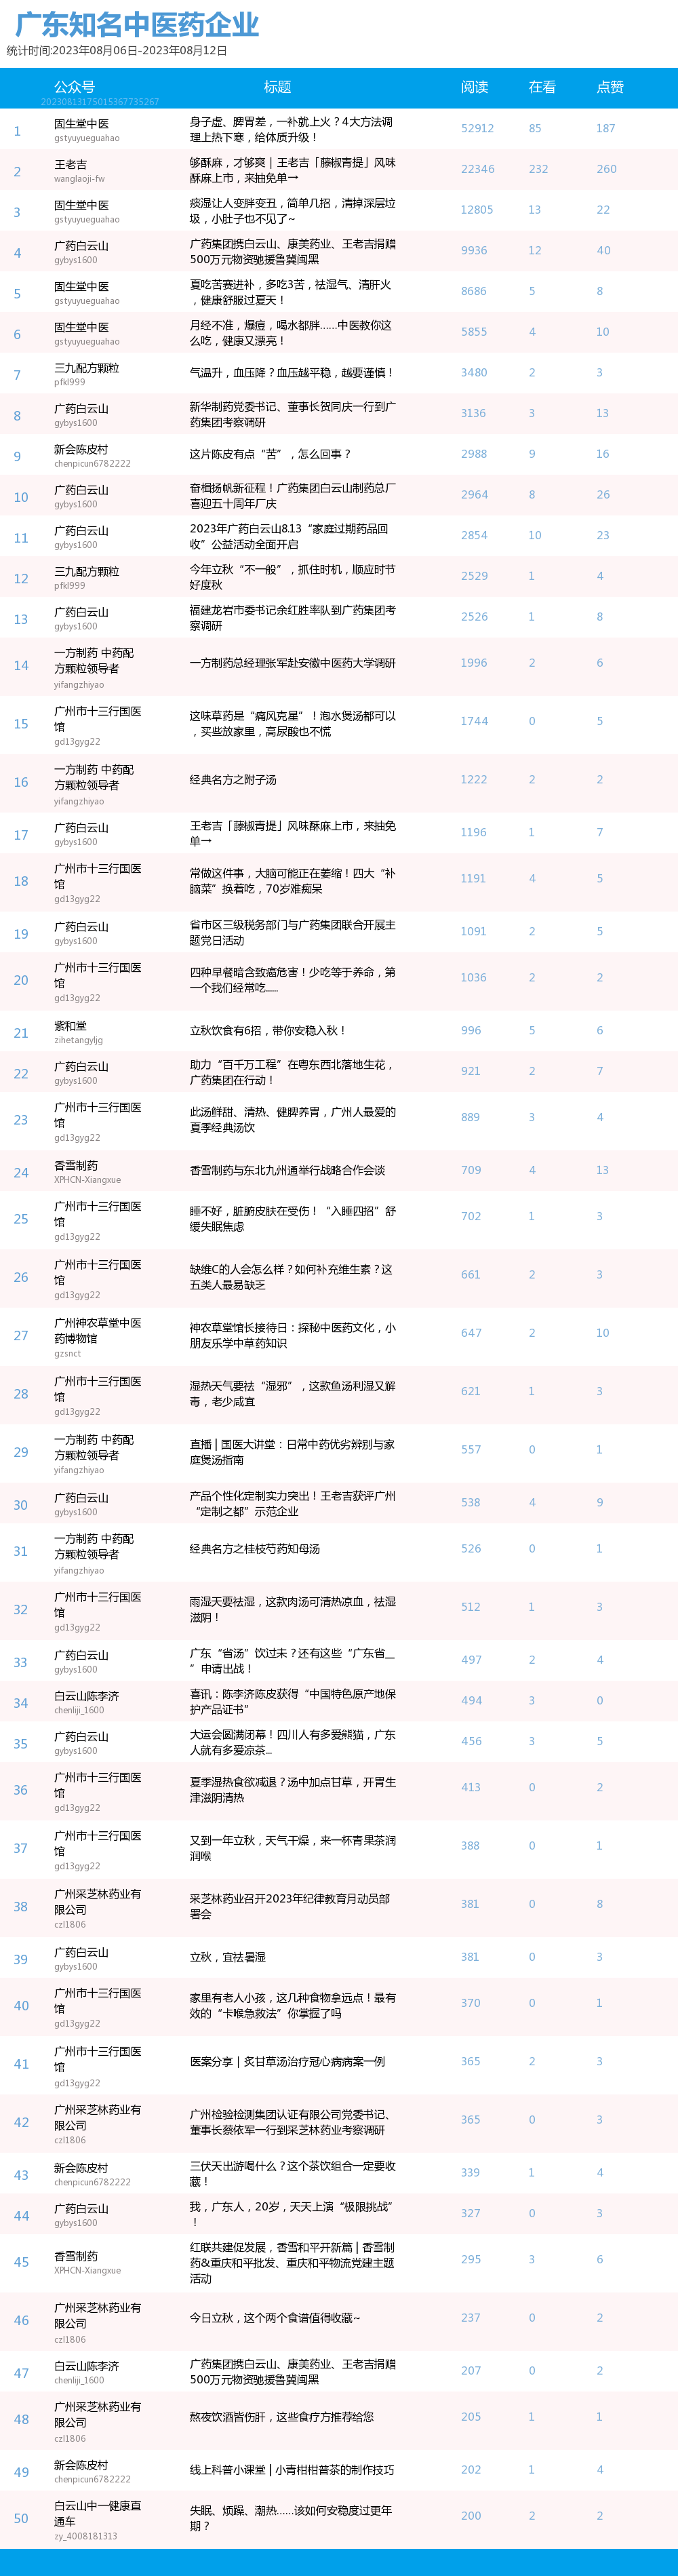Open article 神农草堂馆长接待日
The width and height of the screenshot is (678, 2576).
(x=292, y=1336)
